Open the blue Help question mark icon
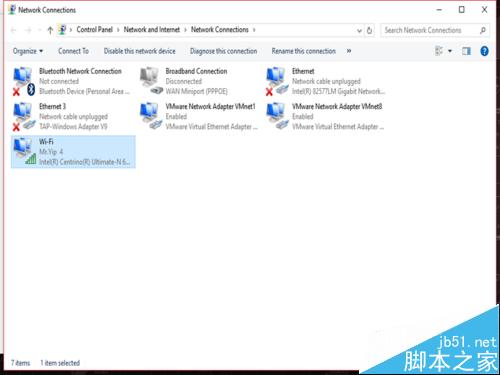The image size is (500, 375). point(484,51)
